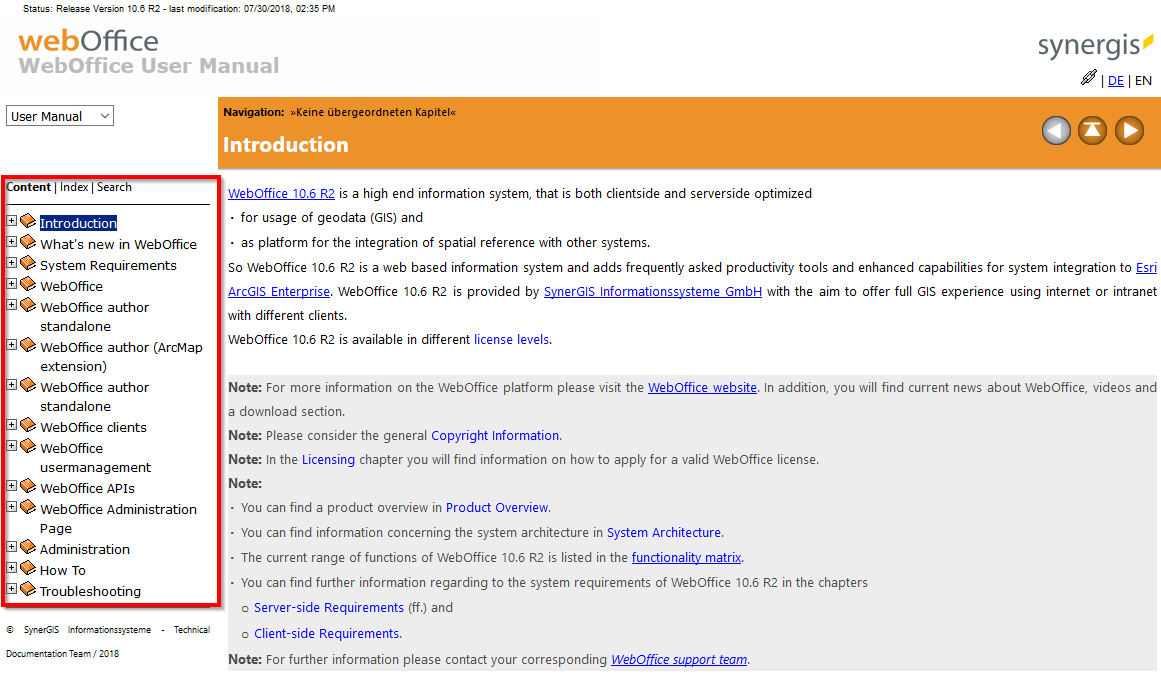Click the back navigation arrow button
Screen dimensions: 1161x678
click(x=1056, y=130)
